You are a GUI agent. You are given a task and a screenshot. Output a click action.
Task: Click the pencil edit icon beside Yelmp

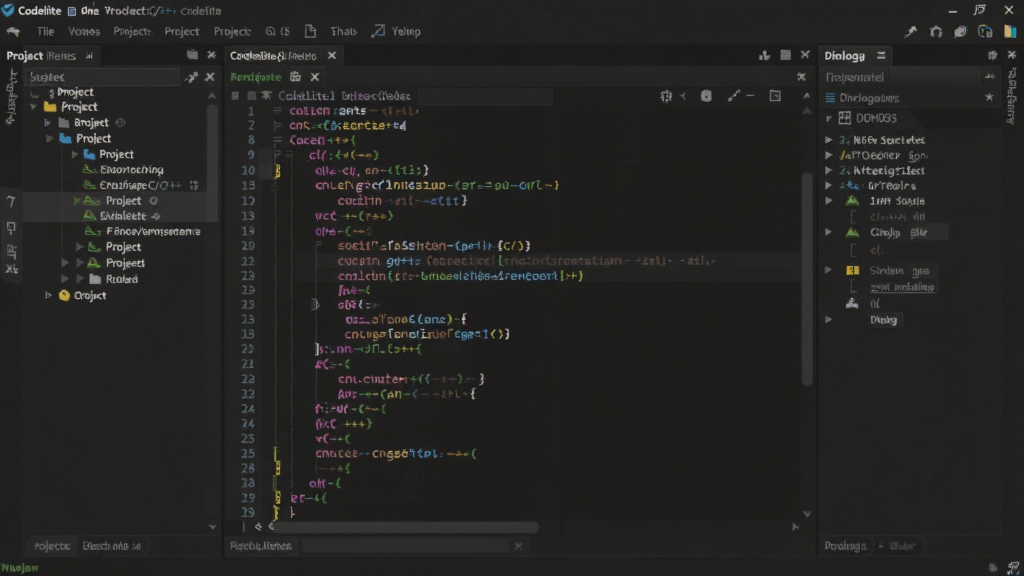click(378, 31)
